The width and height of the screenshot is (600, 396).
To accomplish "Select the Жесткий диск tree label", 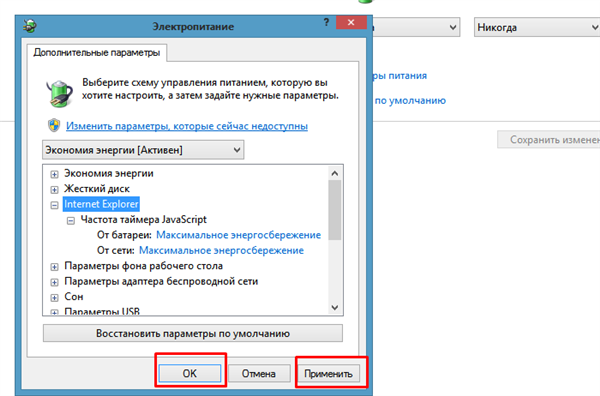I will 97,189.
